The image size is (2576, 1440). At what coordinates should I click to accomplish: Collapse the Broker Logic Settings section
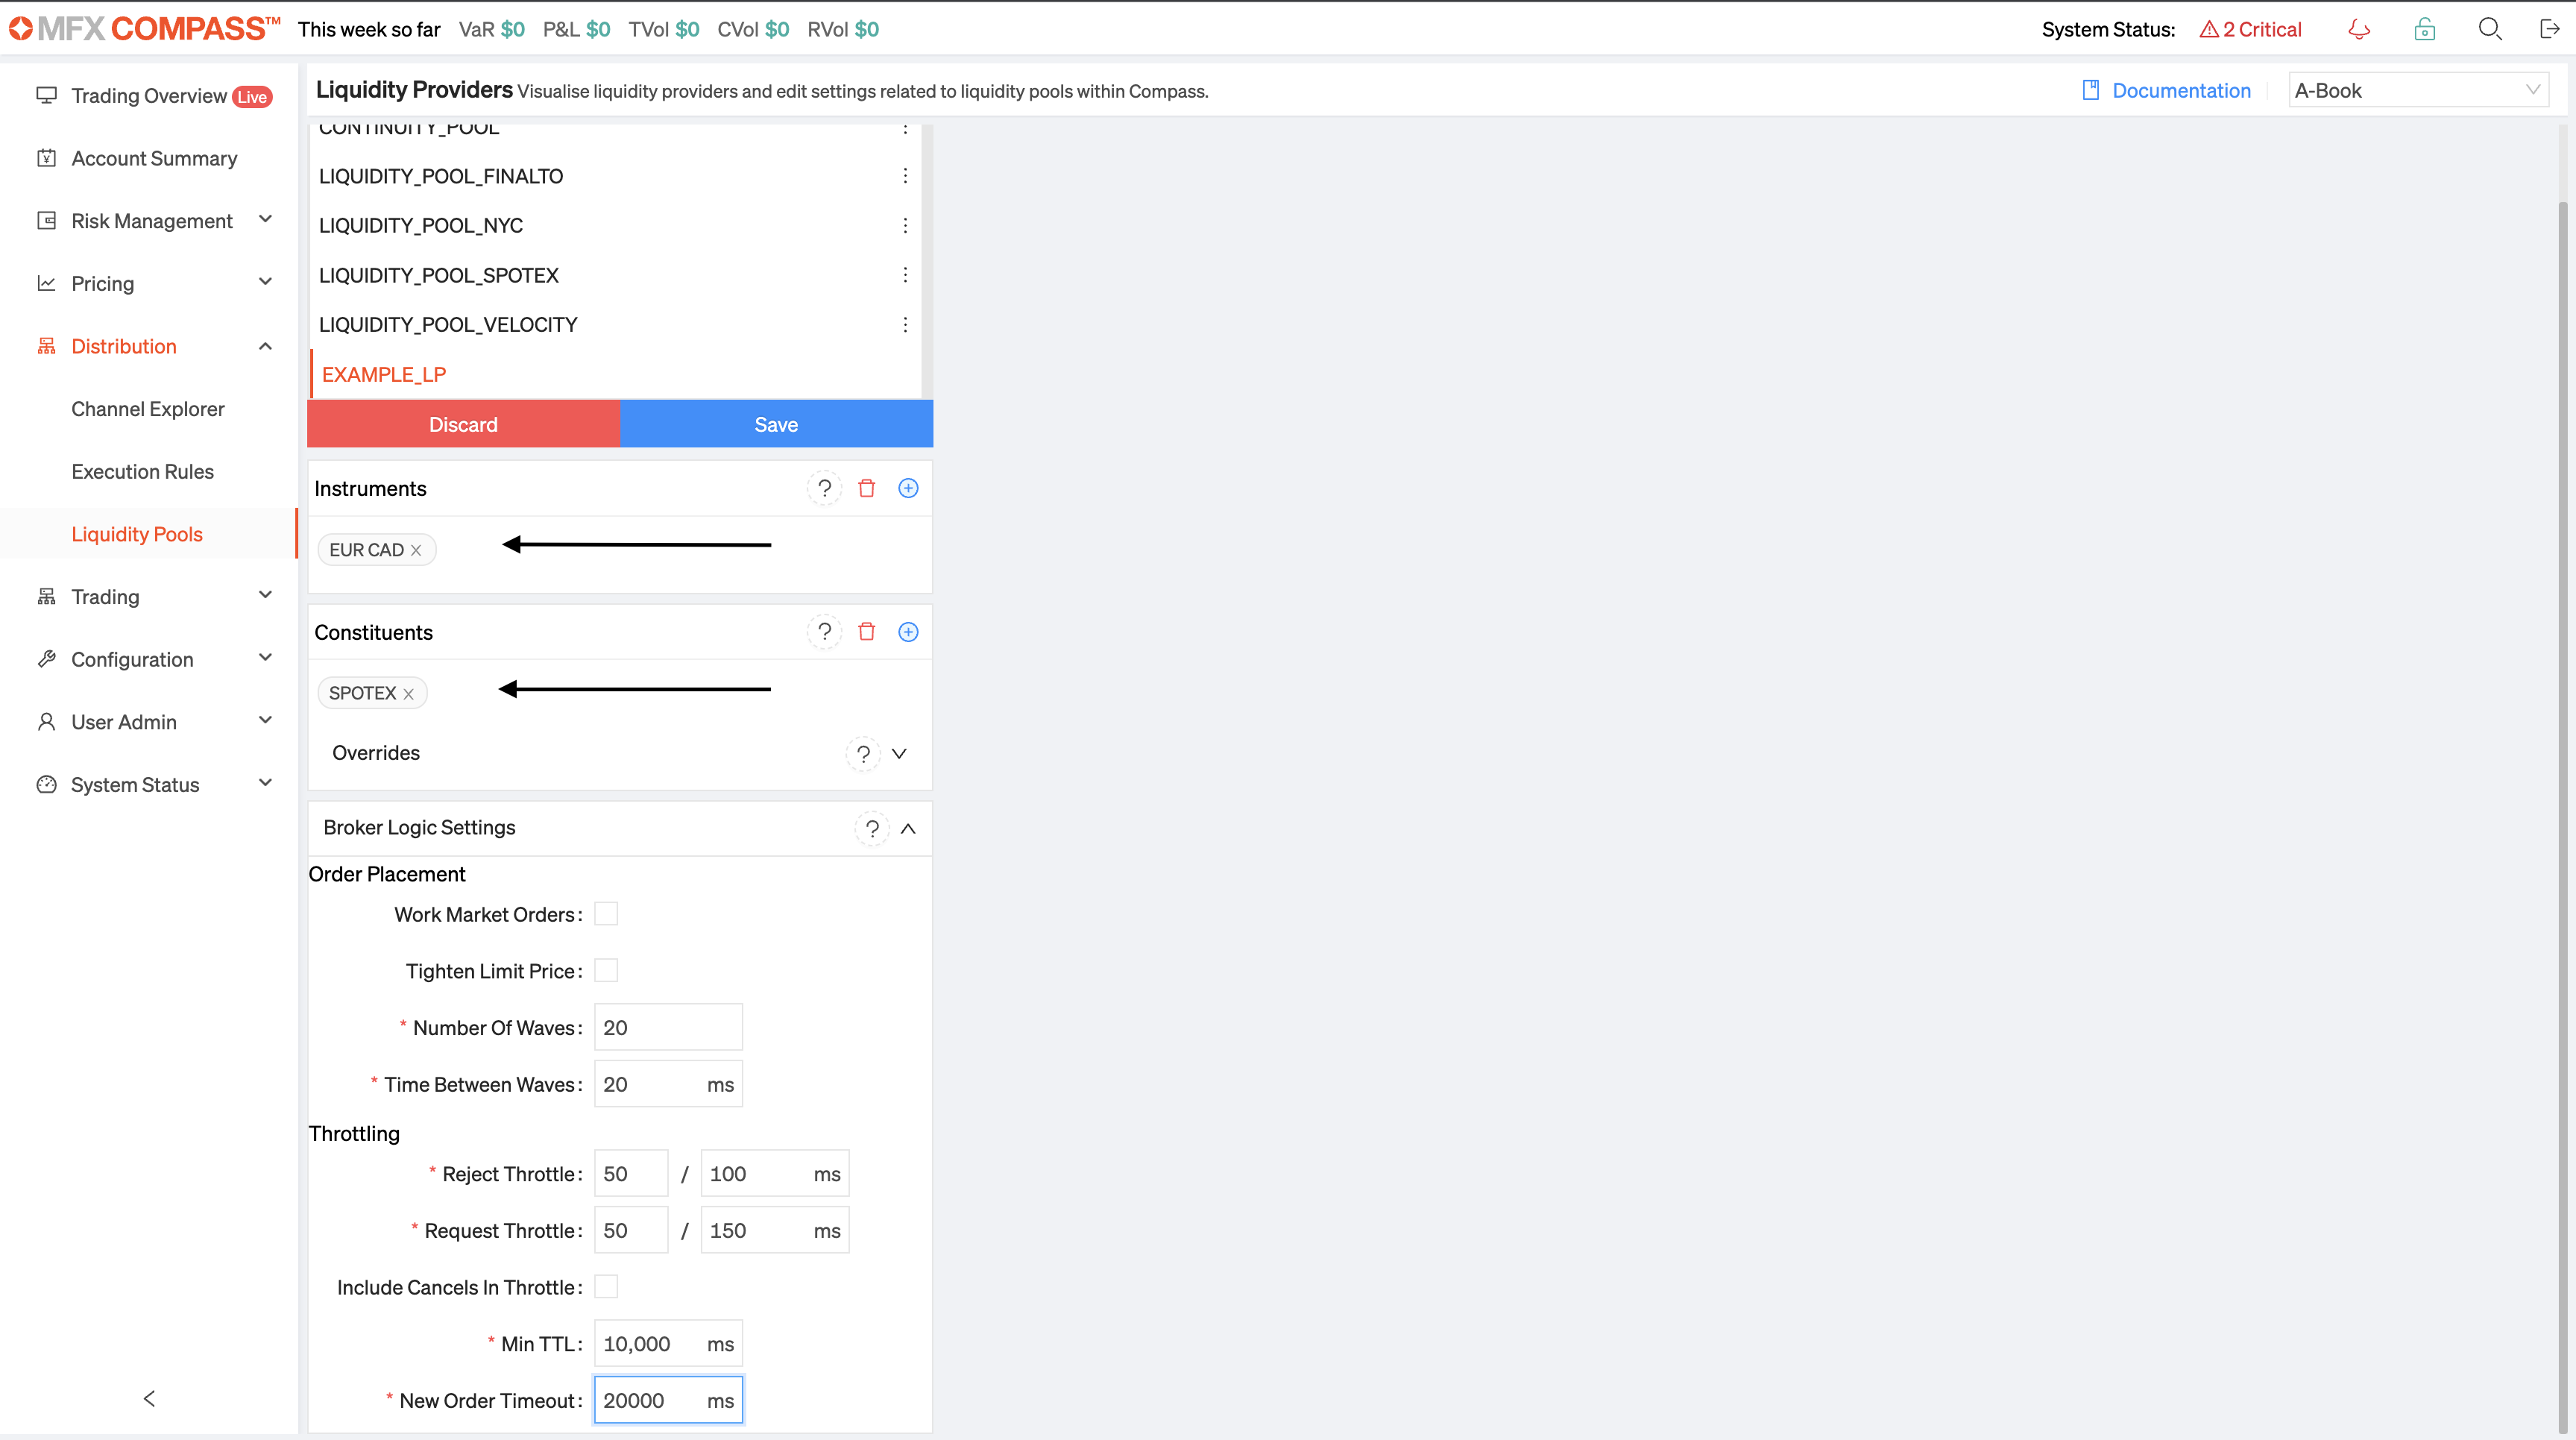908,828
